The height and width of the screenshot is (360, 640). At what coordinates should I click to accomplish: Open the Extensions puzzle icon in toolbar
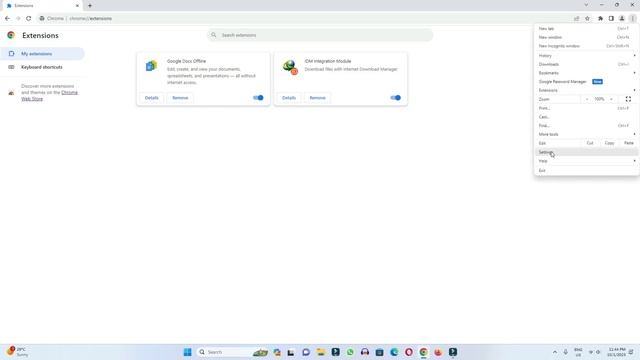600,18
